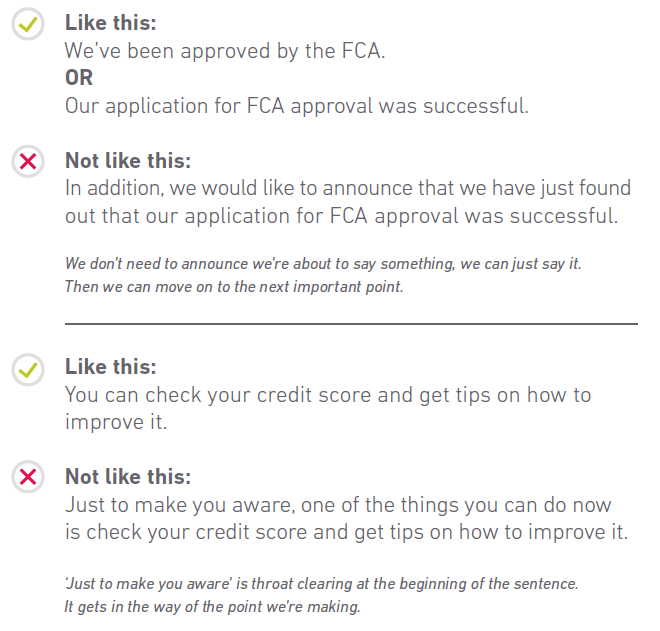Click the red X beside 'Just to make you aware' example
This screenshot has height=631, width=660.
pos(28,477)
